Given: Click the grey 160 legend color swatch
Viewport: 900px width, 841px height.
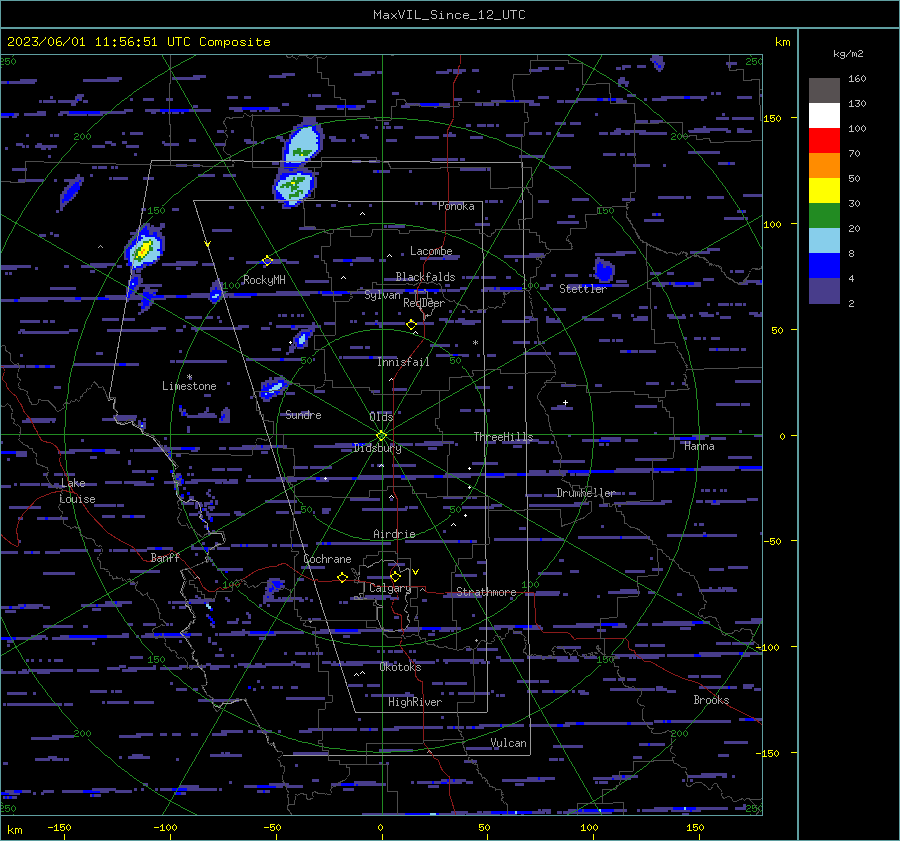Looking at the screenshot, I should coord(824,91).
